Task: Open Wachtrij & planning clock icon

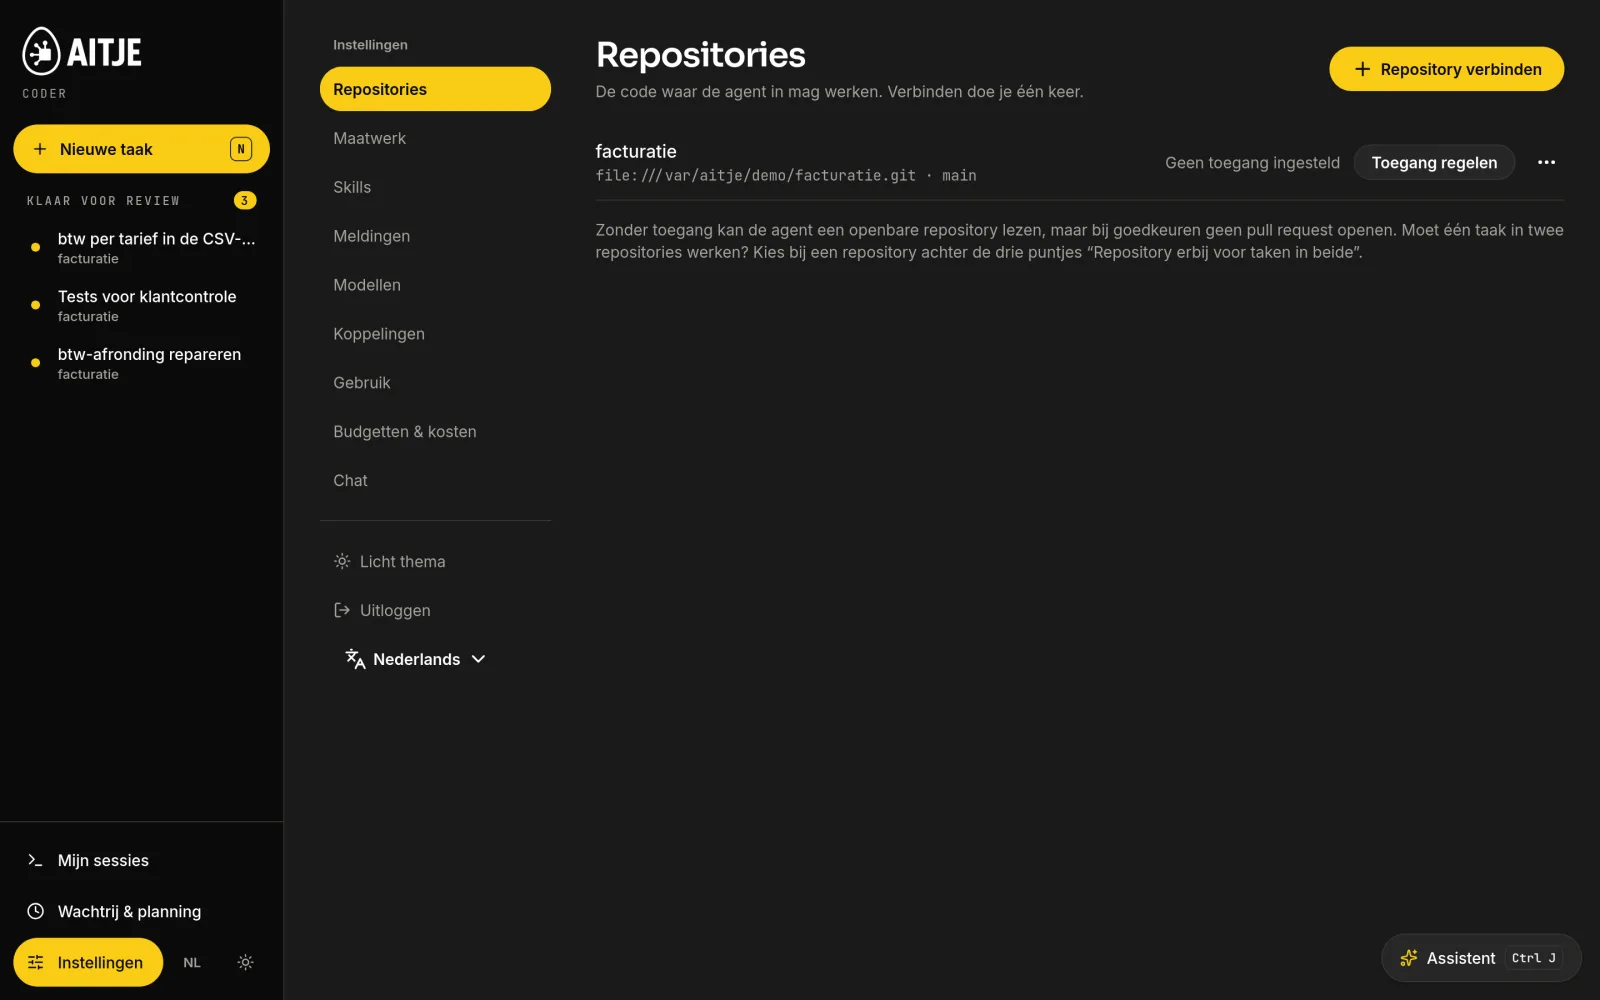Action: point(36,911)
